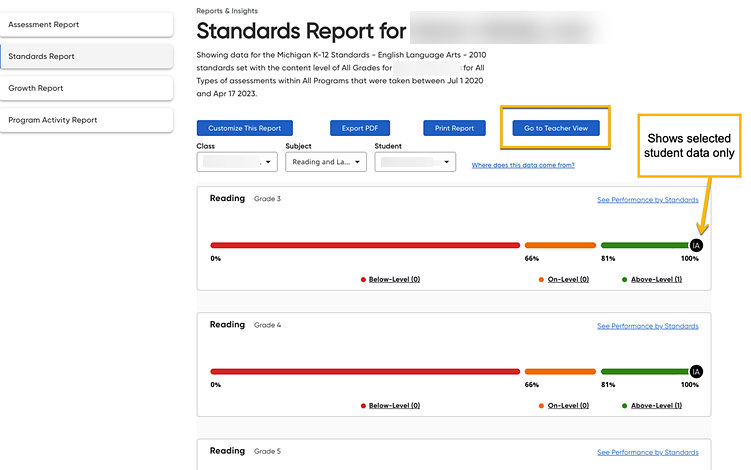Click the Reading Grade 5 heading
751x470 pixels.
click(245, 451)
